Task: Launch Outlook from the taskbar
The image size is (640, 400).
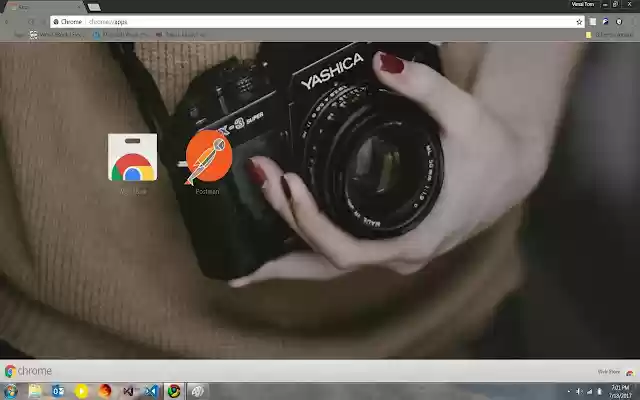Action: tap(58, 391)
